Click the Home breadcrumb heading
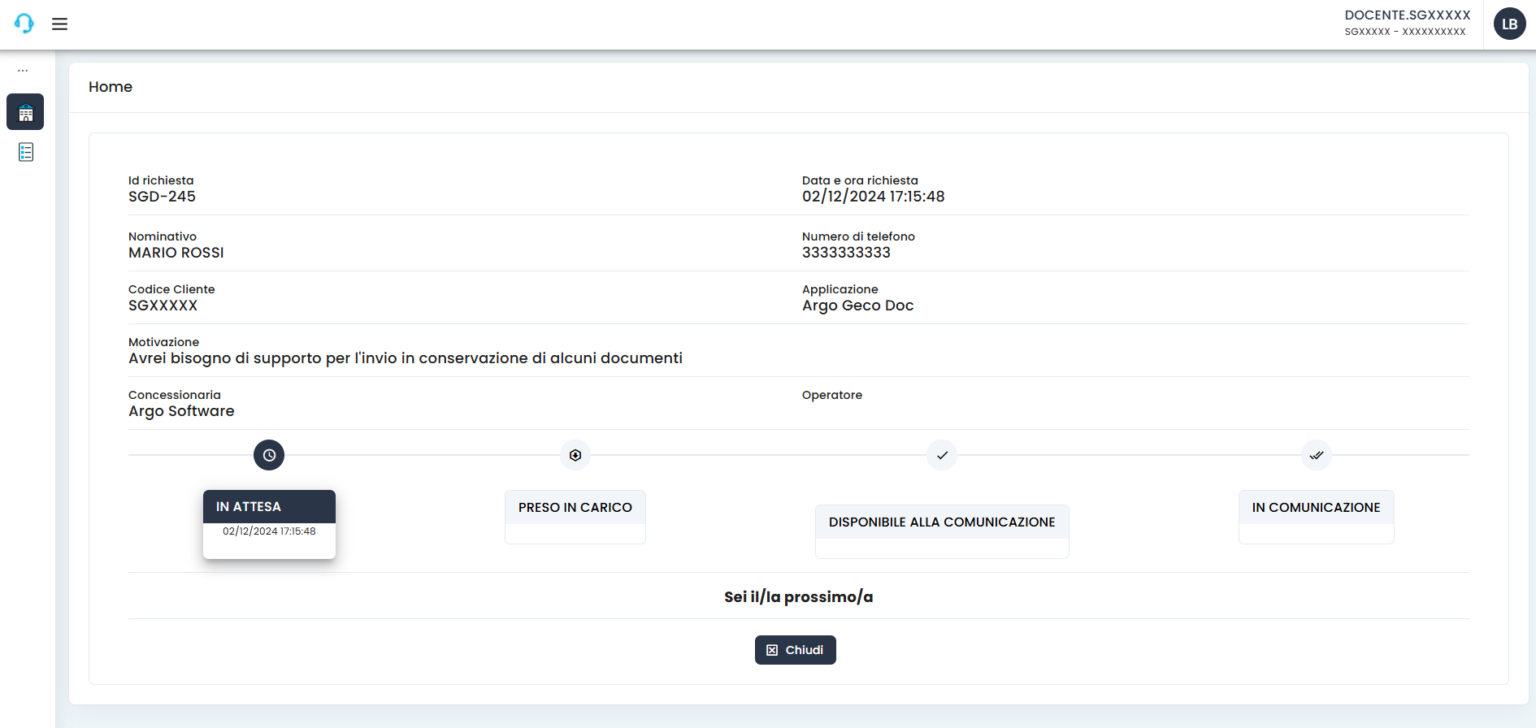 click(x=110, y=87)
